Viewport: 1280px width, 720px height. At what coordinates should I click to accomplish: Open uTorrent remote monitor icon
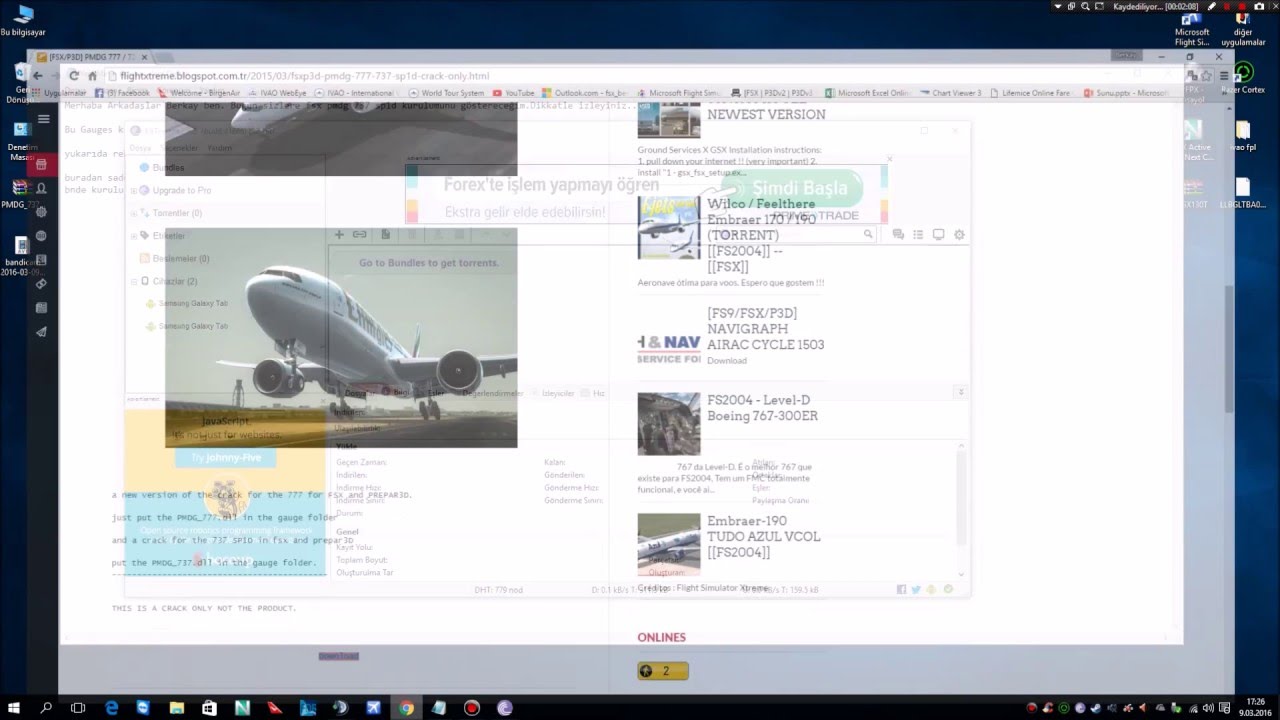(x=938, y=234)
